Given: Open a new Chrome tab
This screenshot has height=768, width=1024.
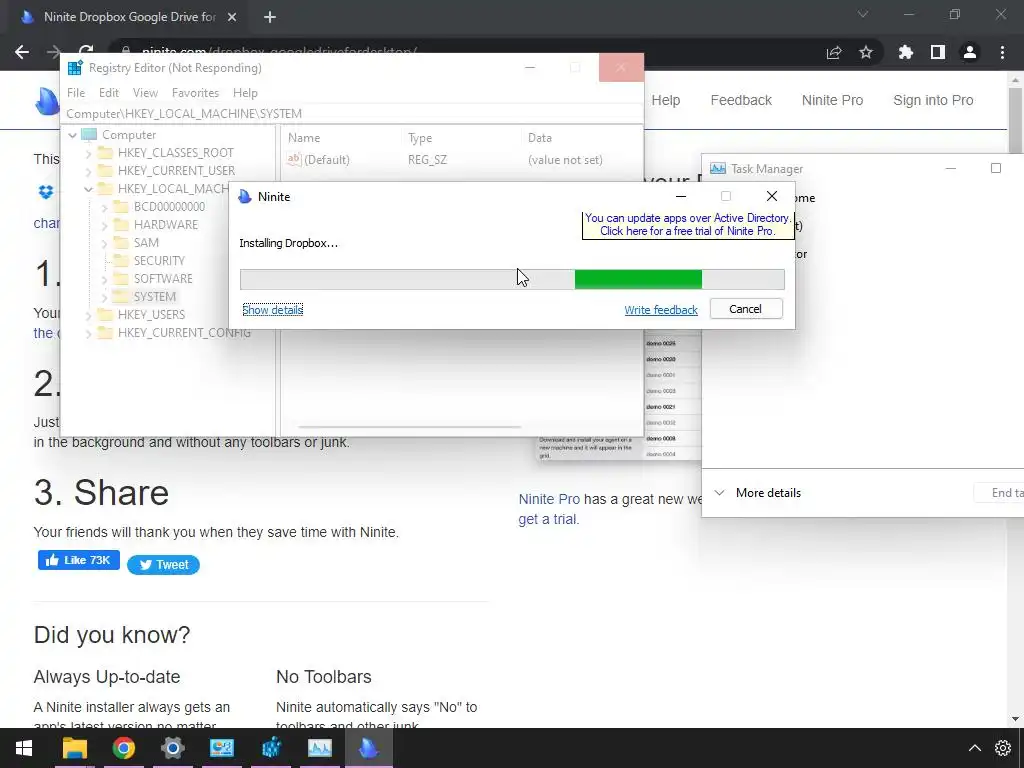Looking at the screenshot, I should tap(270, 17).
